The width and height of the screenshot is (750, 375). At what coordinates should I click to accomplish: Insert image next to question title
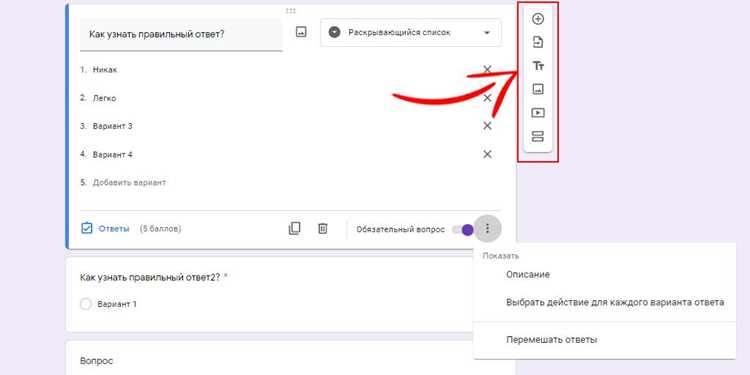301,33
